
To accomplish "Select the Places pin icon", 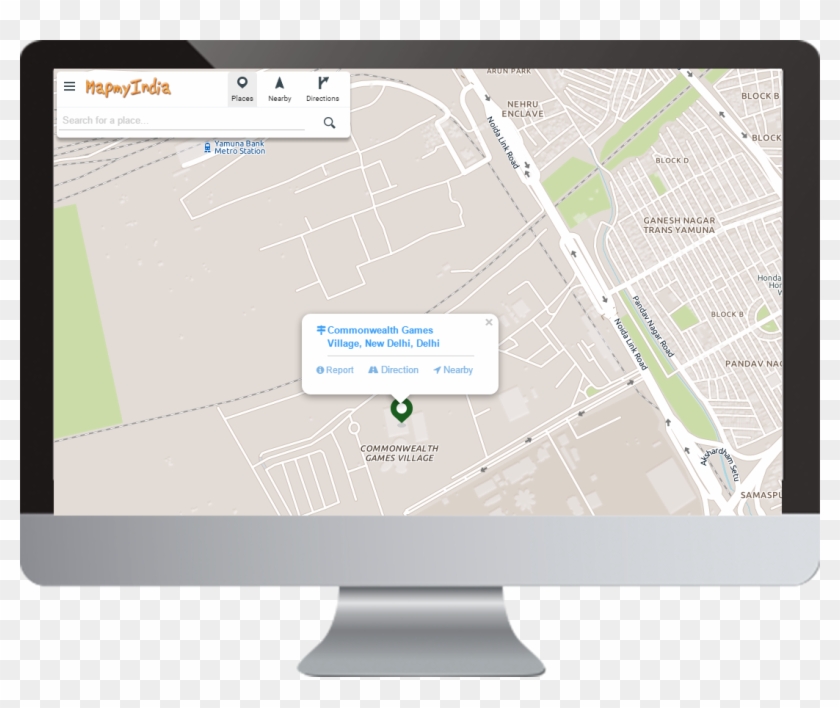I will pos(241,82).
